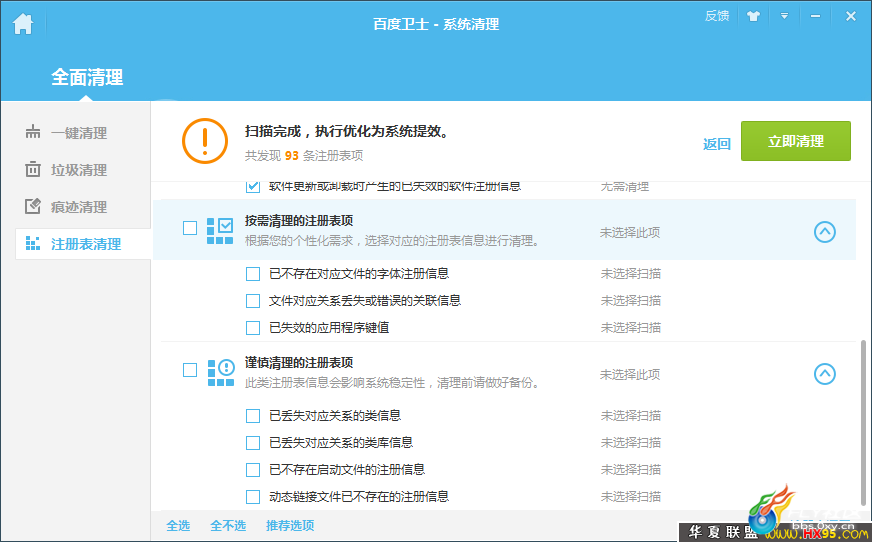Check 已不存在启动文件的注册信息
Viewport: 872px width, 542px height.
coord(252,470)
